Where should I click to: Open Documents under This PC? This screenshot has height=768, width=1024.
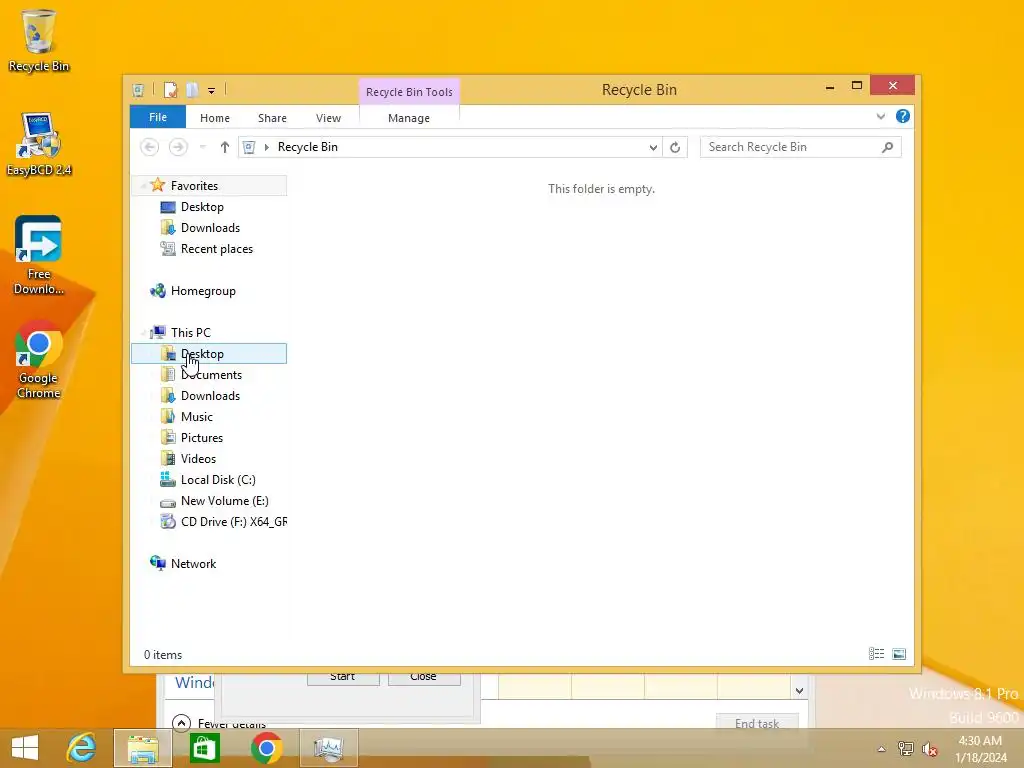click(211, 375)
